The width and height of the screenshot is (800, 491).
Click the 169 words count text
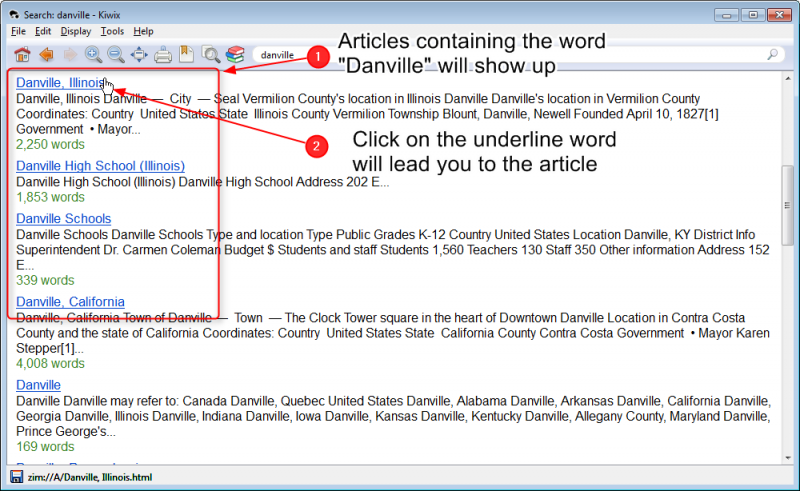pyautogui.click(x=45, y=447)
